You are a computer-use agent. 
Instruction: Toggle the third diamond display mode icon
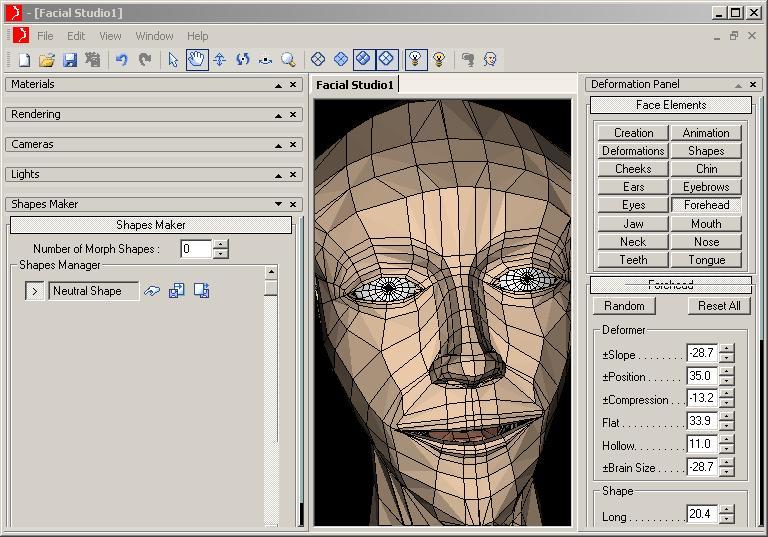pos(363,60)
